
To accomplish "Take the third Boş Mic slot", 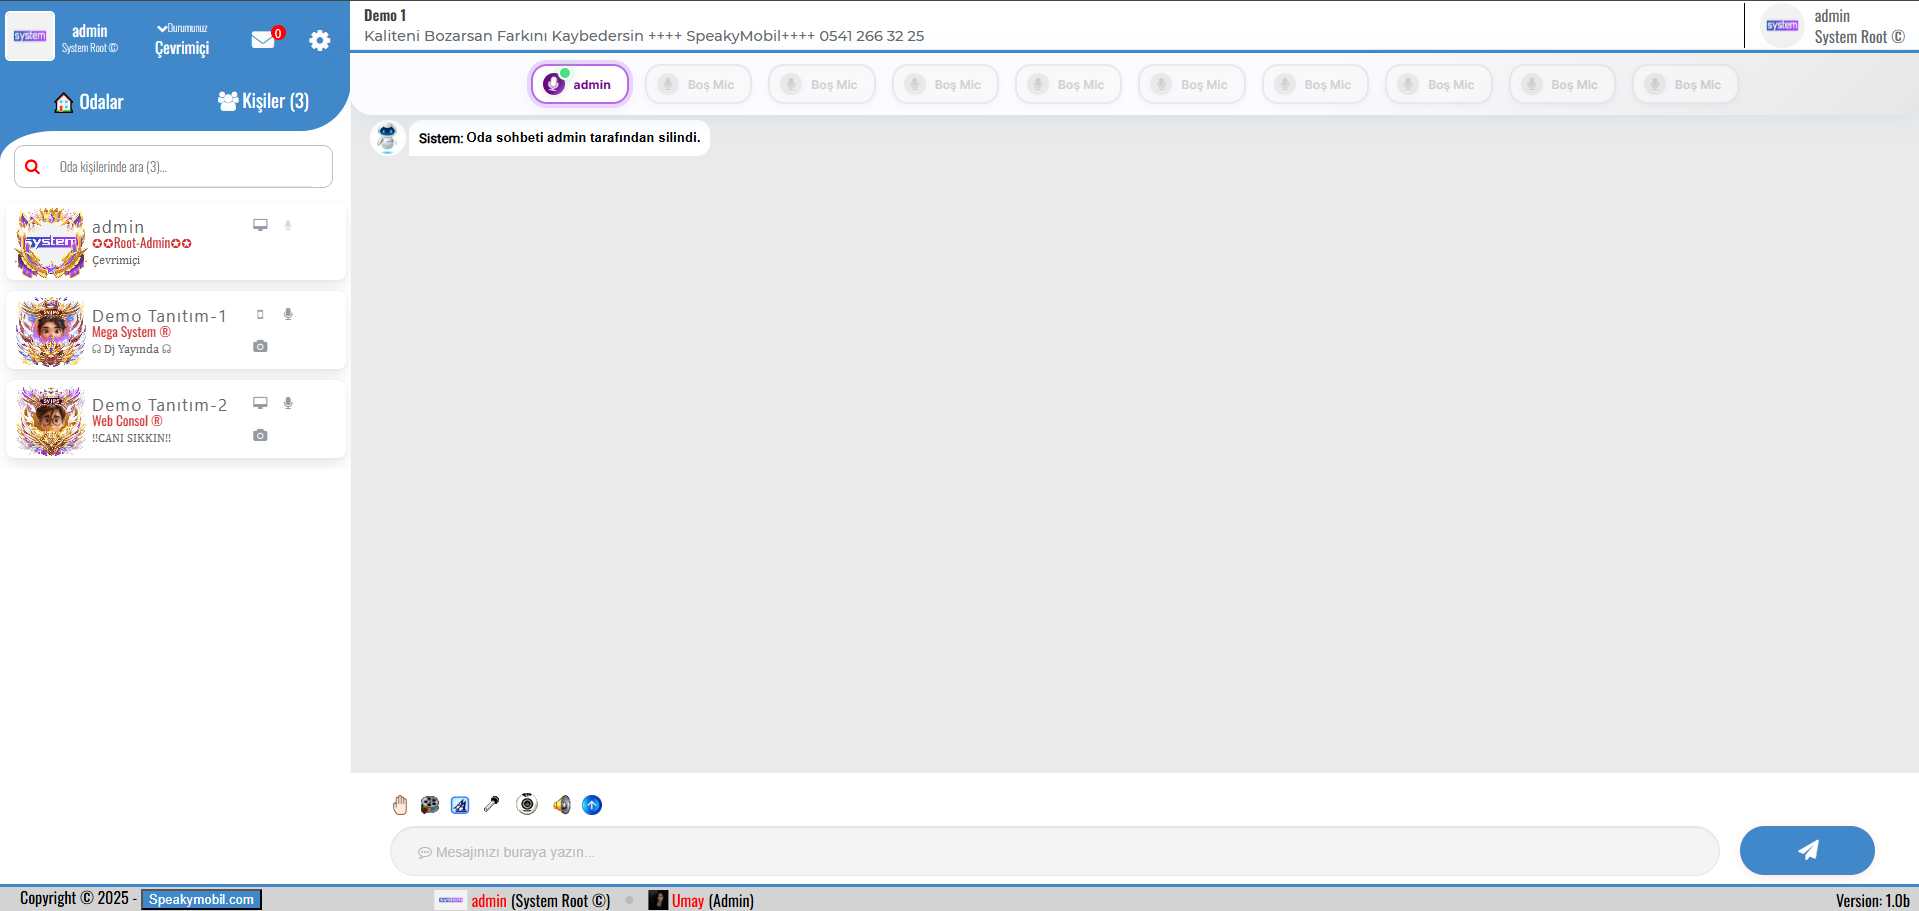I will pyautogui.click(x=945, y=84).
